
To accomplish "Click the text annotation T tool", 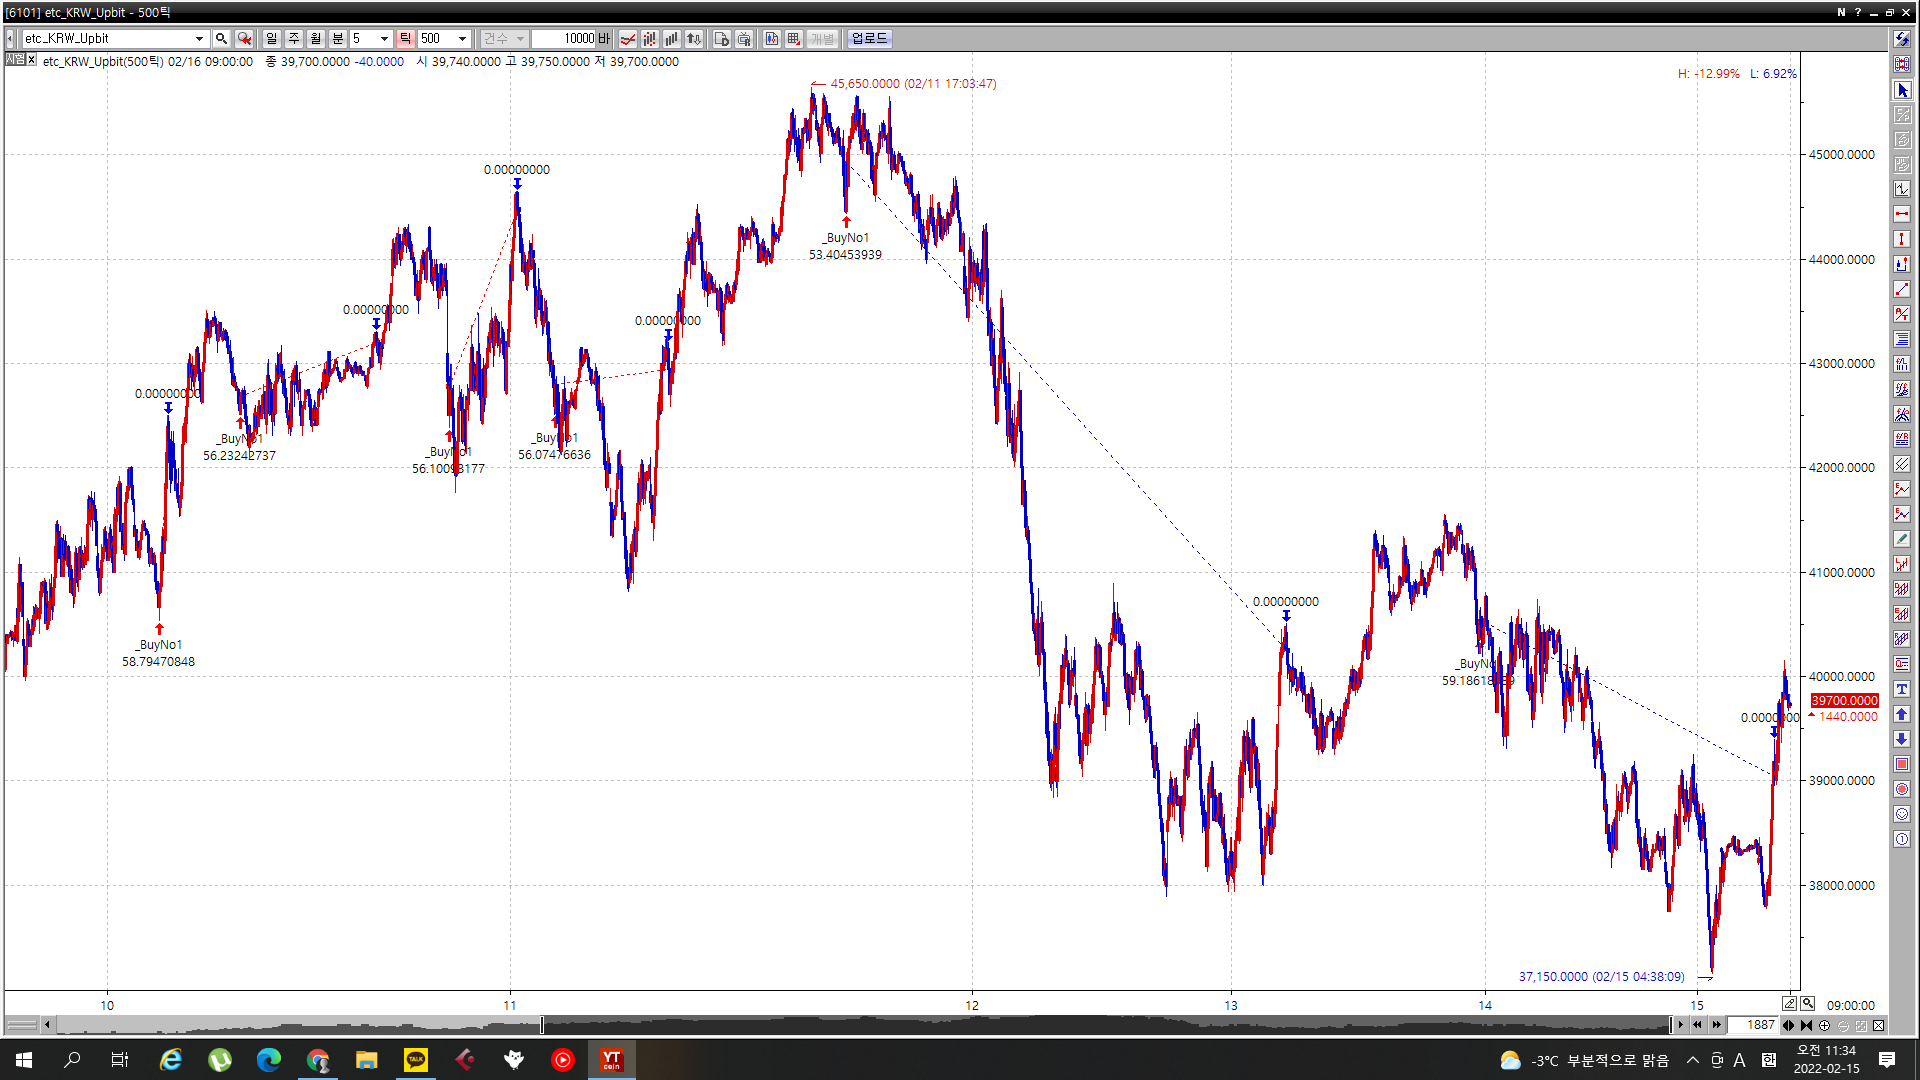I will [x=1902, y=689].
